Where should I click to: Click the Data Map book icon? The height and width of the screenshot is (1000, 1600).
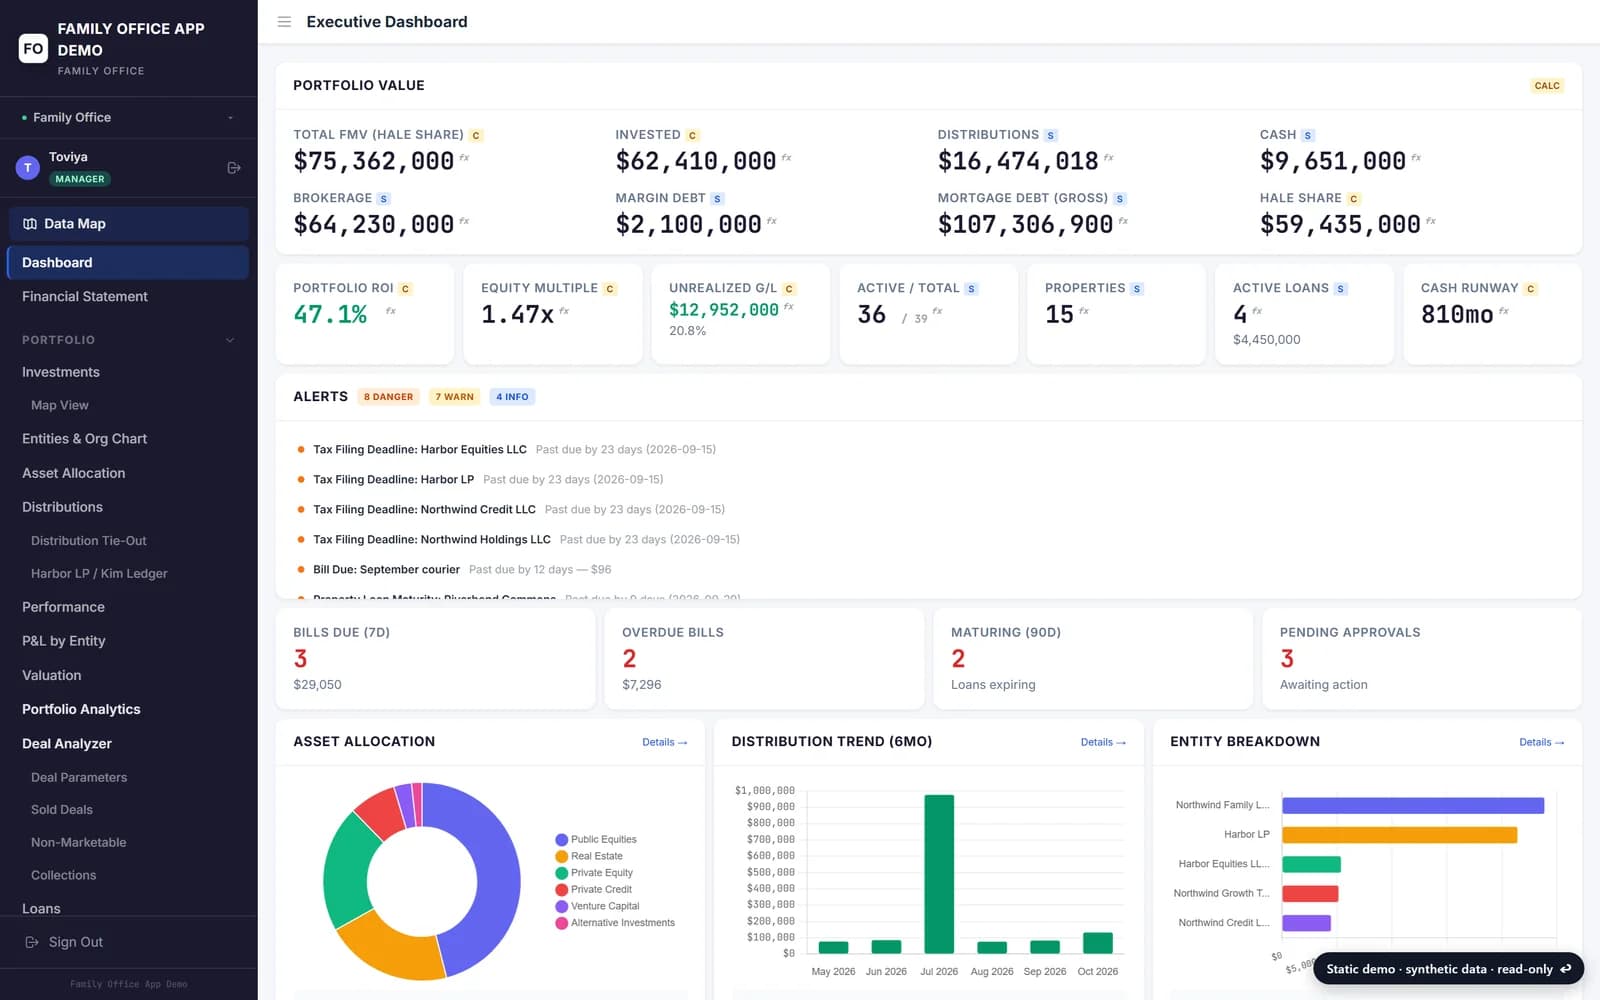coord(30,224)
